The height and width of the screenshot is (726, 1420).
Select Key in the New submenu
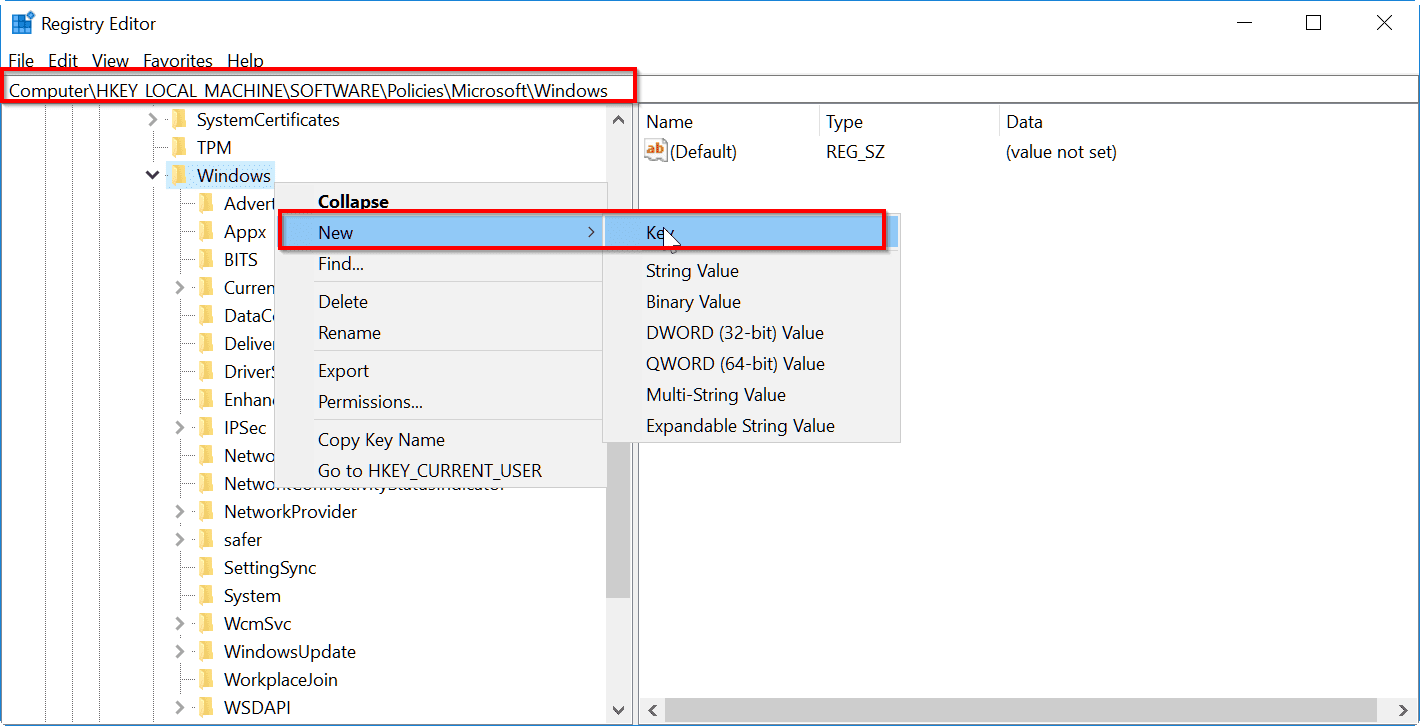[x=751, y=233]
